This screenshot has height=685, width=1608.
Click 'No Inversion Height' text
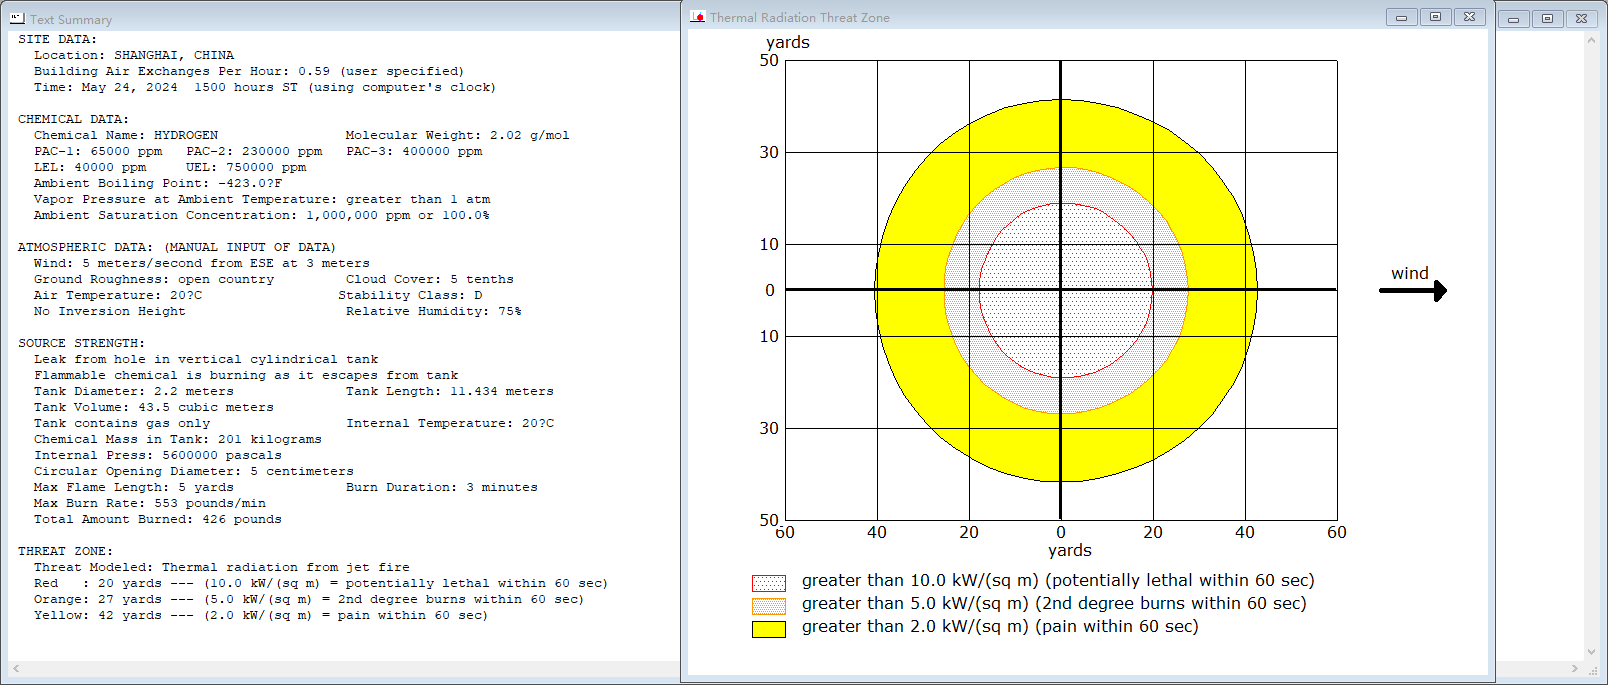click(110, 311)
